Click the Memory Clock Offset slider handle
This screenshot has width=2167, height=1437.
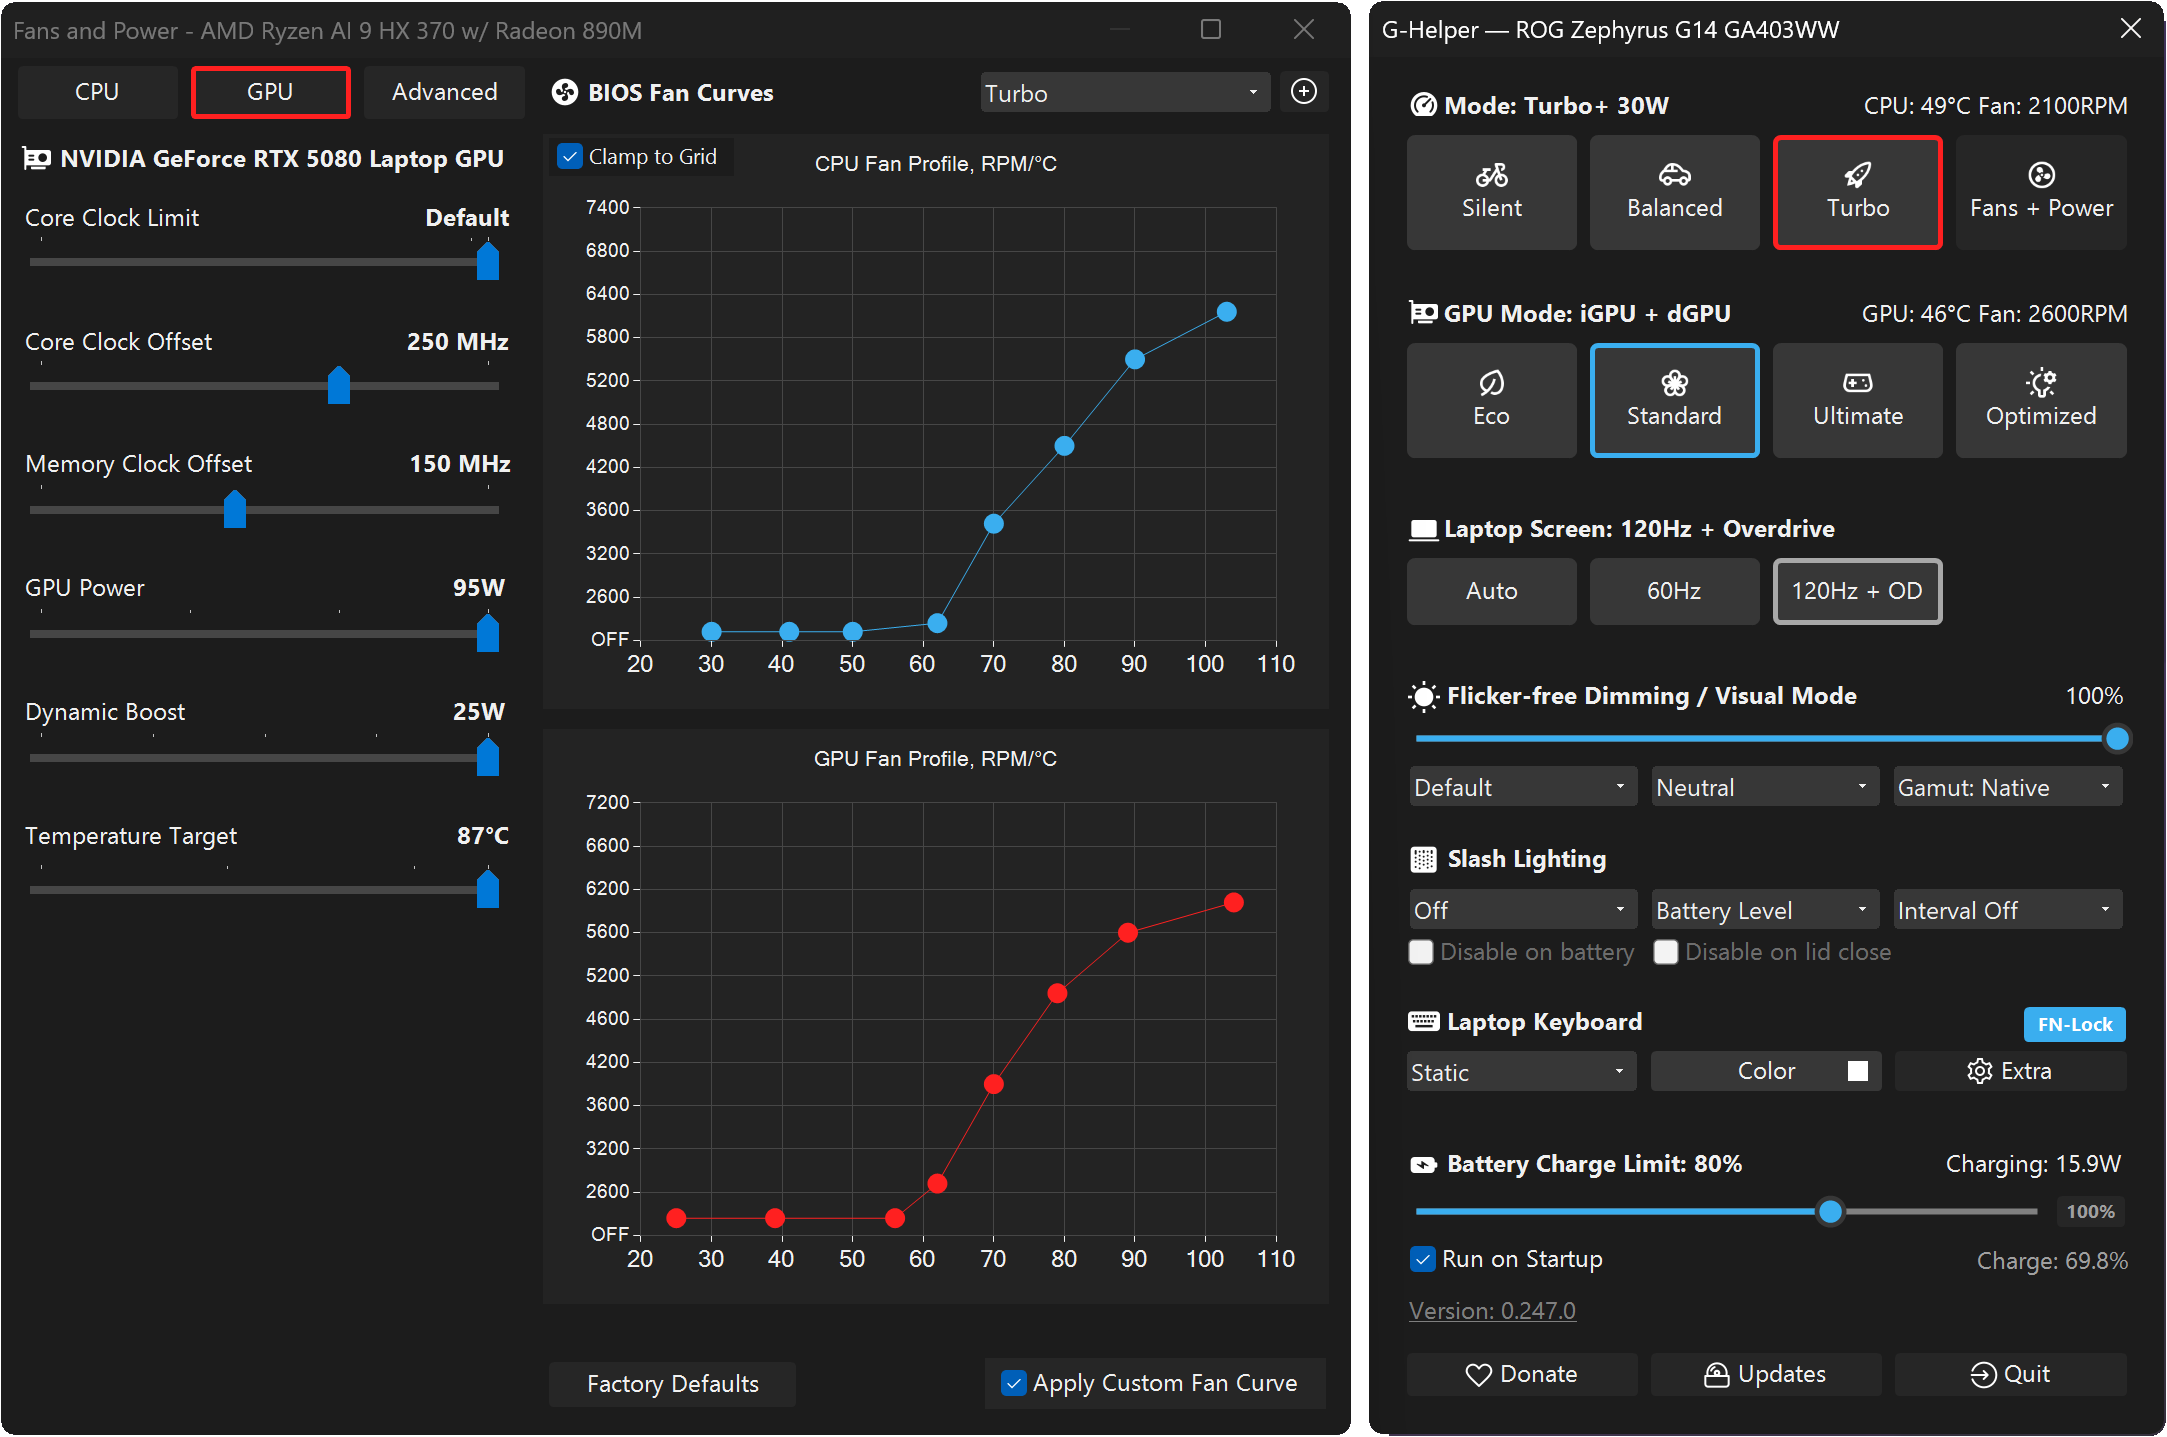coord(235,509)
